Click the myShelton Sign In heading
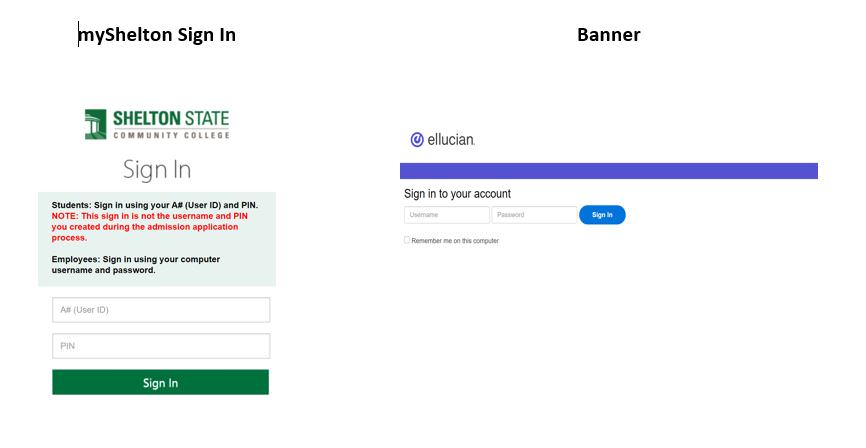The width and height of the screenshot is (866, 448). pos(158,35)
